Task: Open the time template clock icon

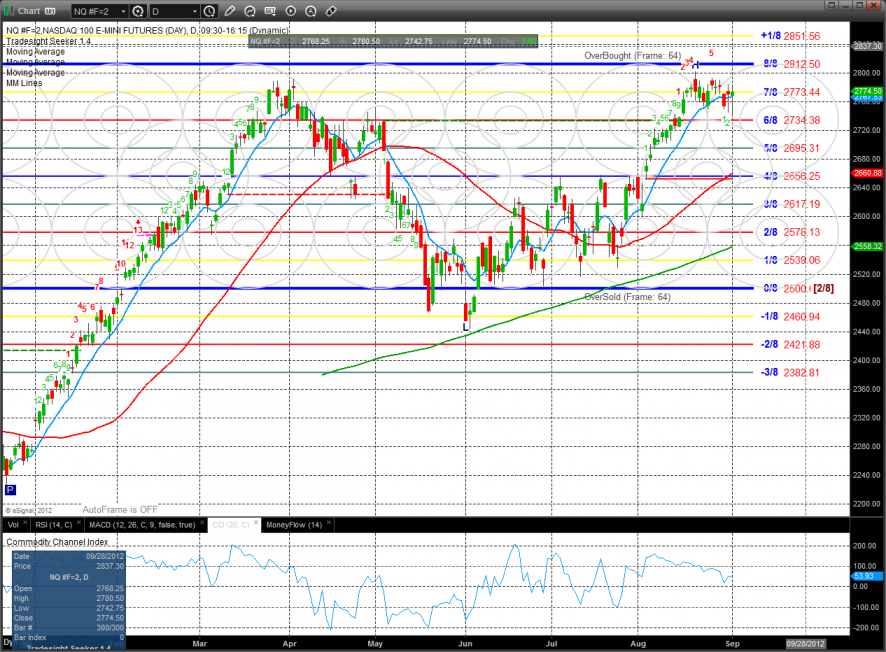Action: [x=209, y=11]
